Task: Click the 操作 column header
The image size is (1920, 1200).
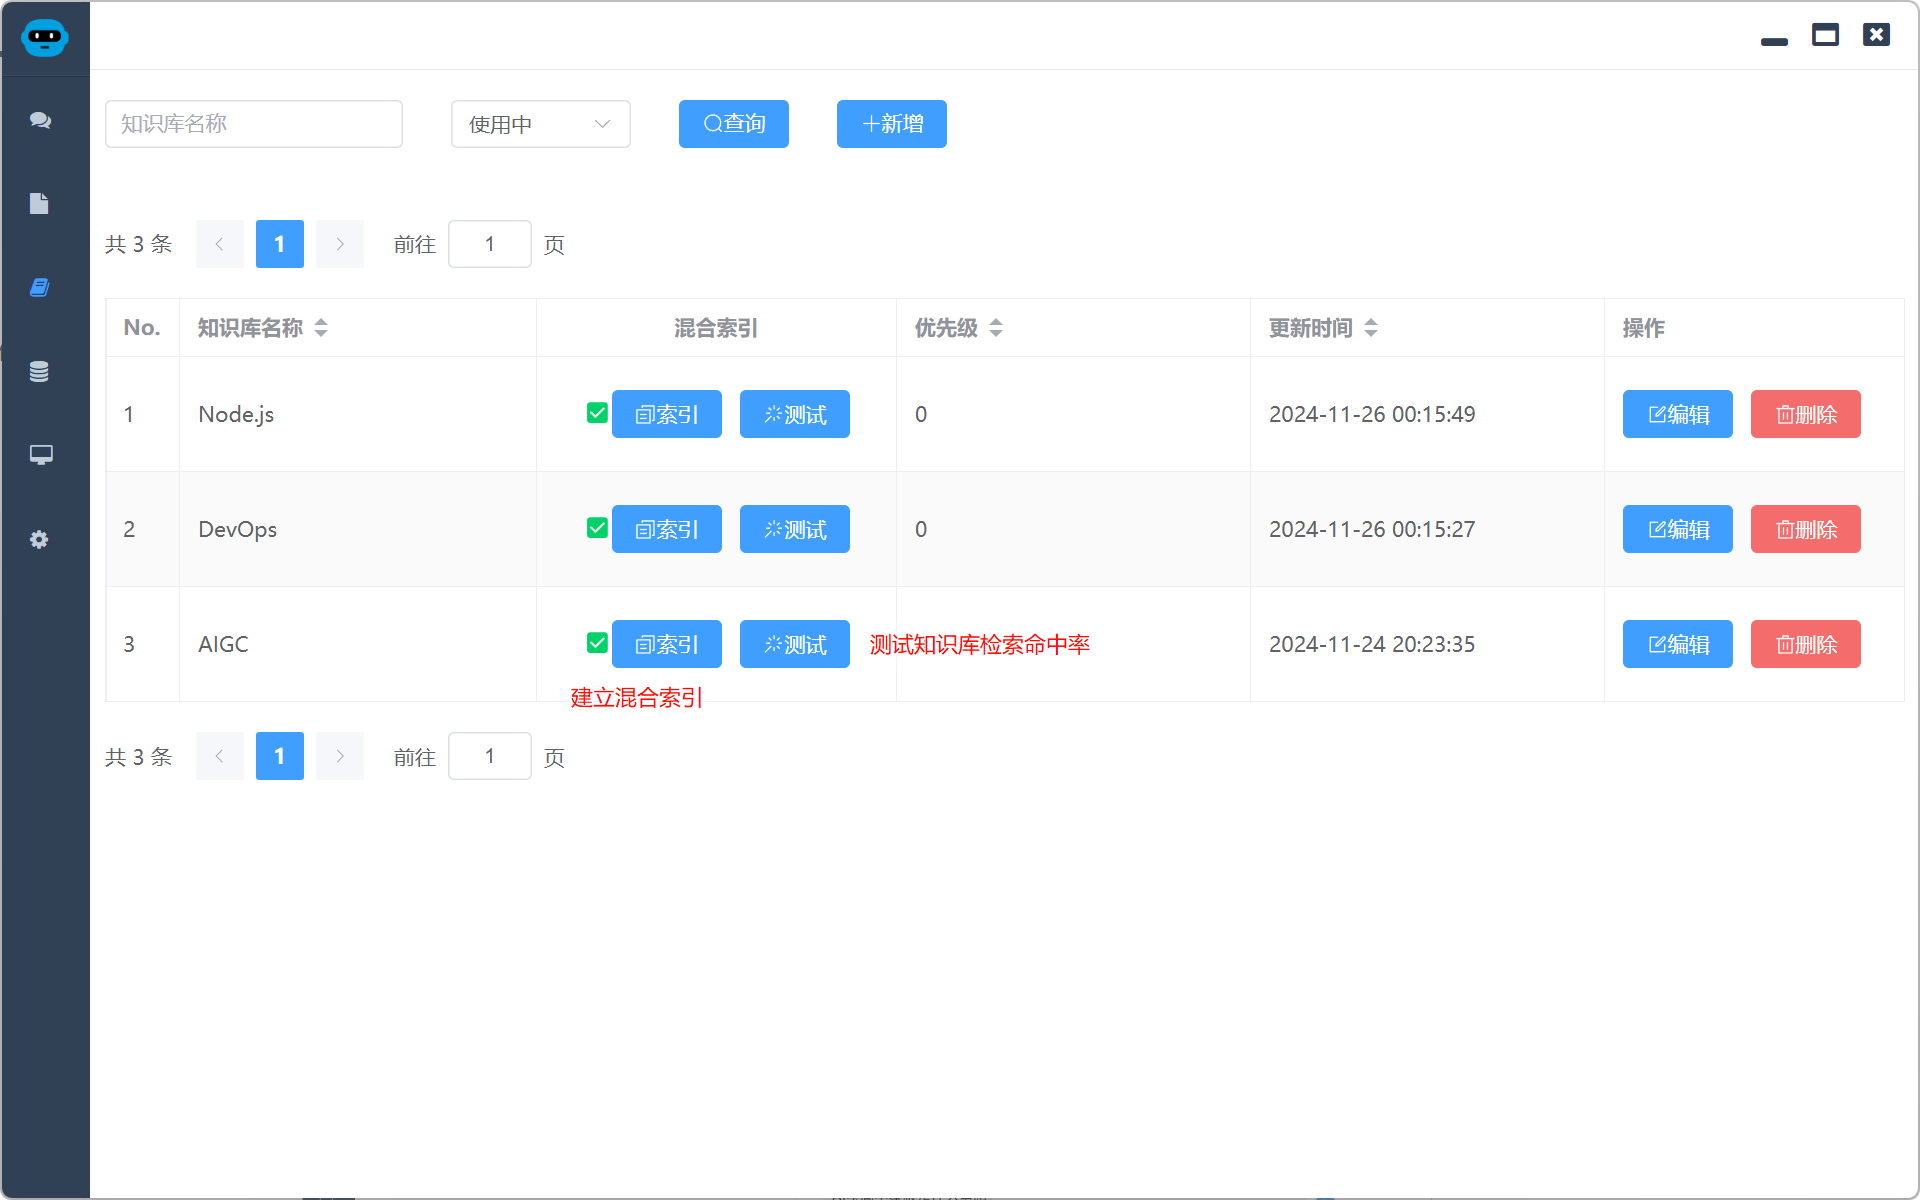Action: point(1643,328)
